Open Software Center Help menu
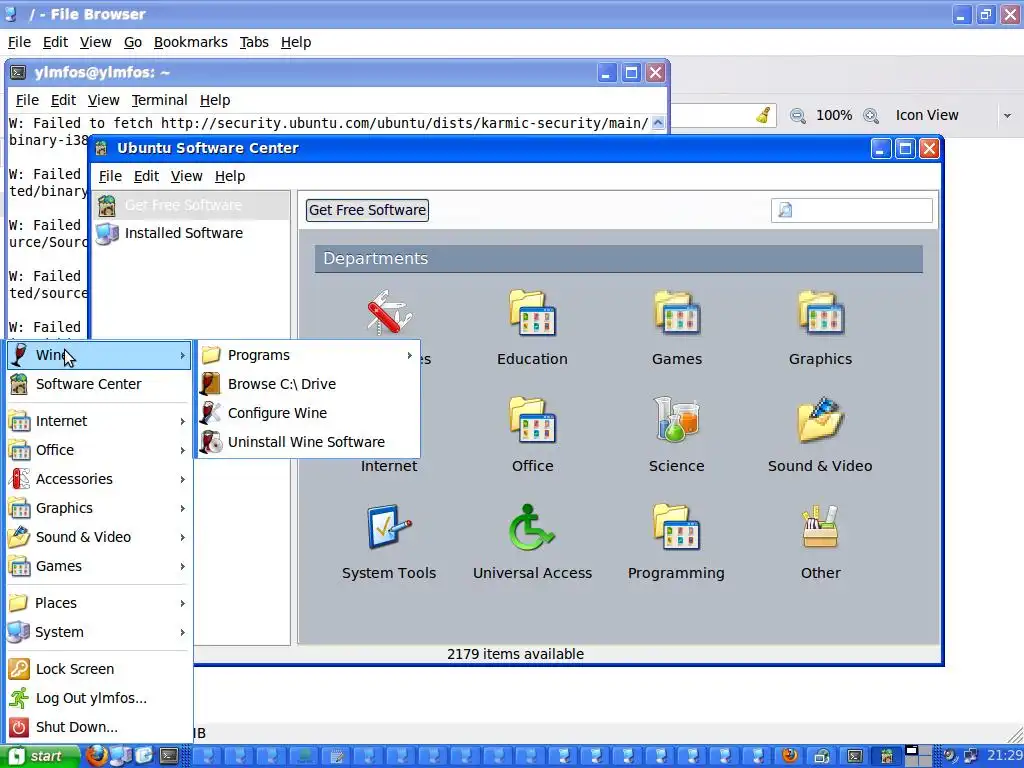 pos(230,176)
